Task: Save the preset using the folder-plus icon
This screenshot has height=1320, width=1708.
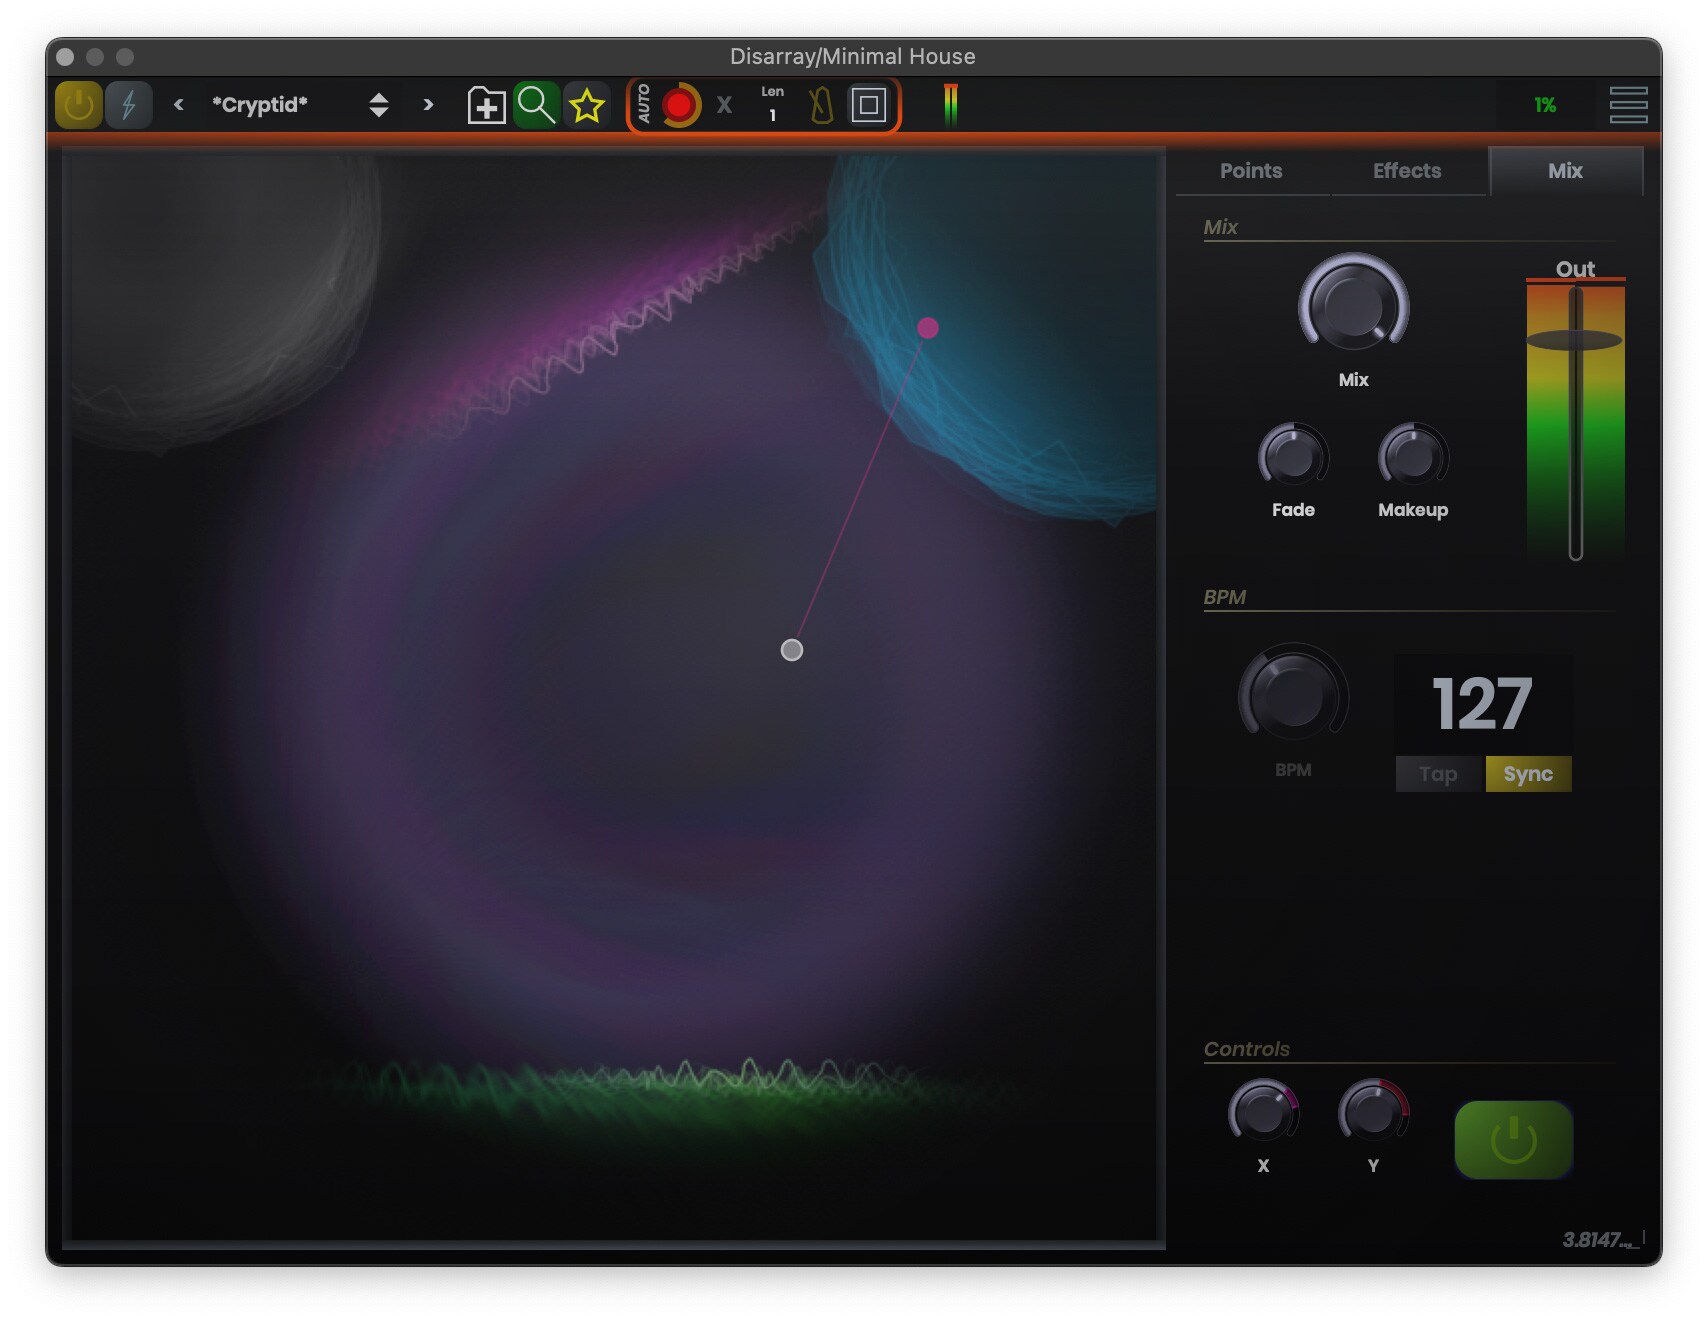Action: (486, 104)
